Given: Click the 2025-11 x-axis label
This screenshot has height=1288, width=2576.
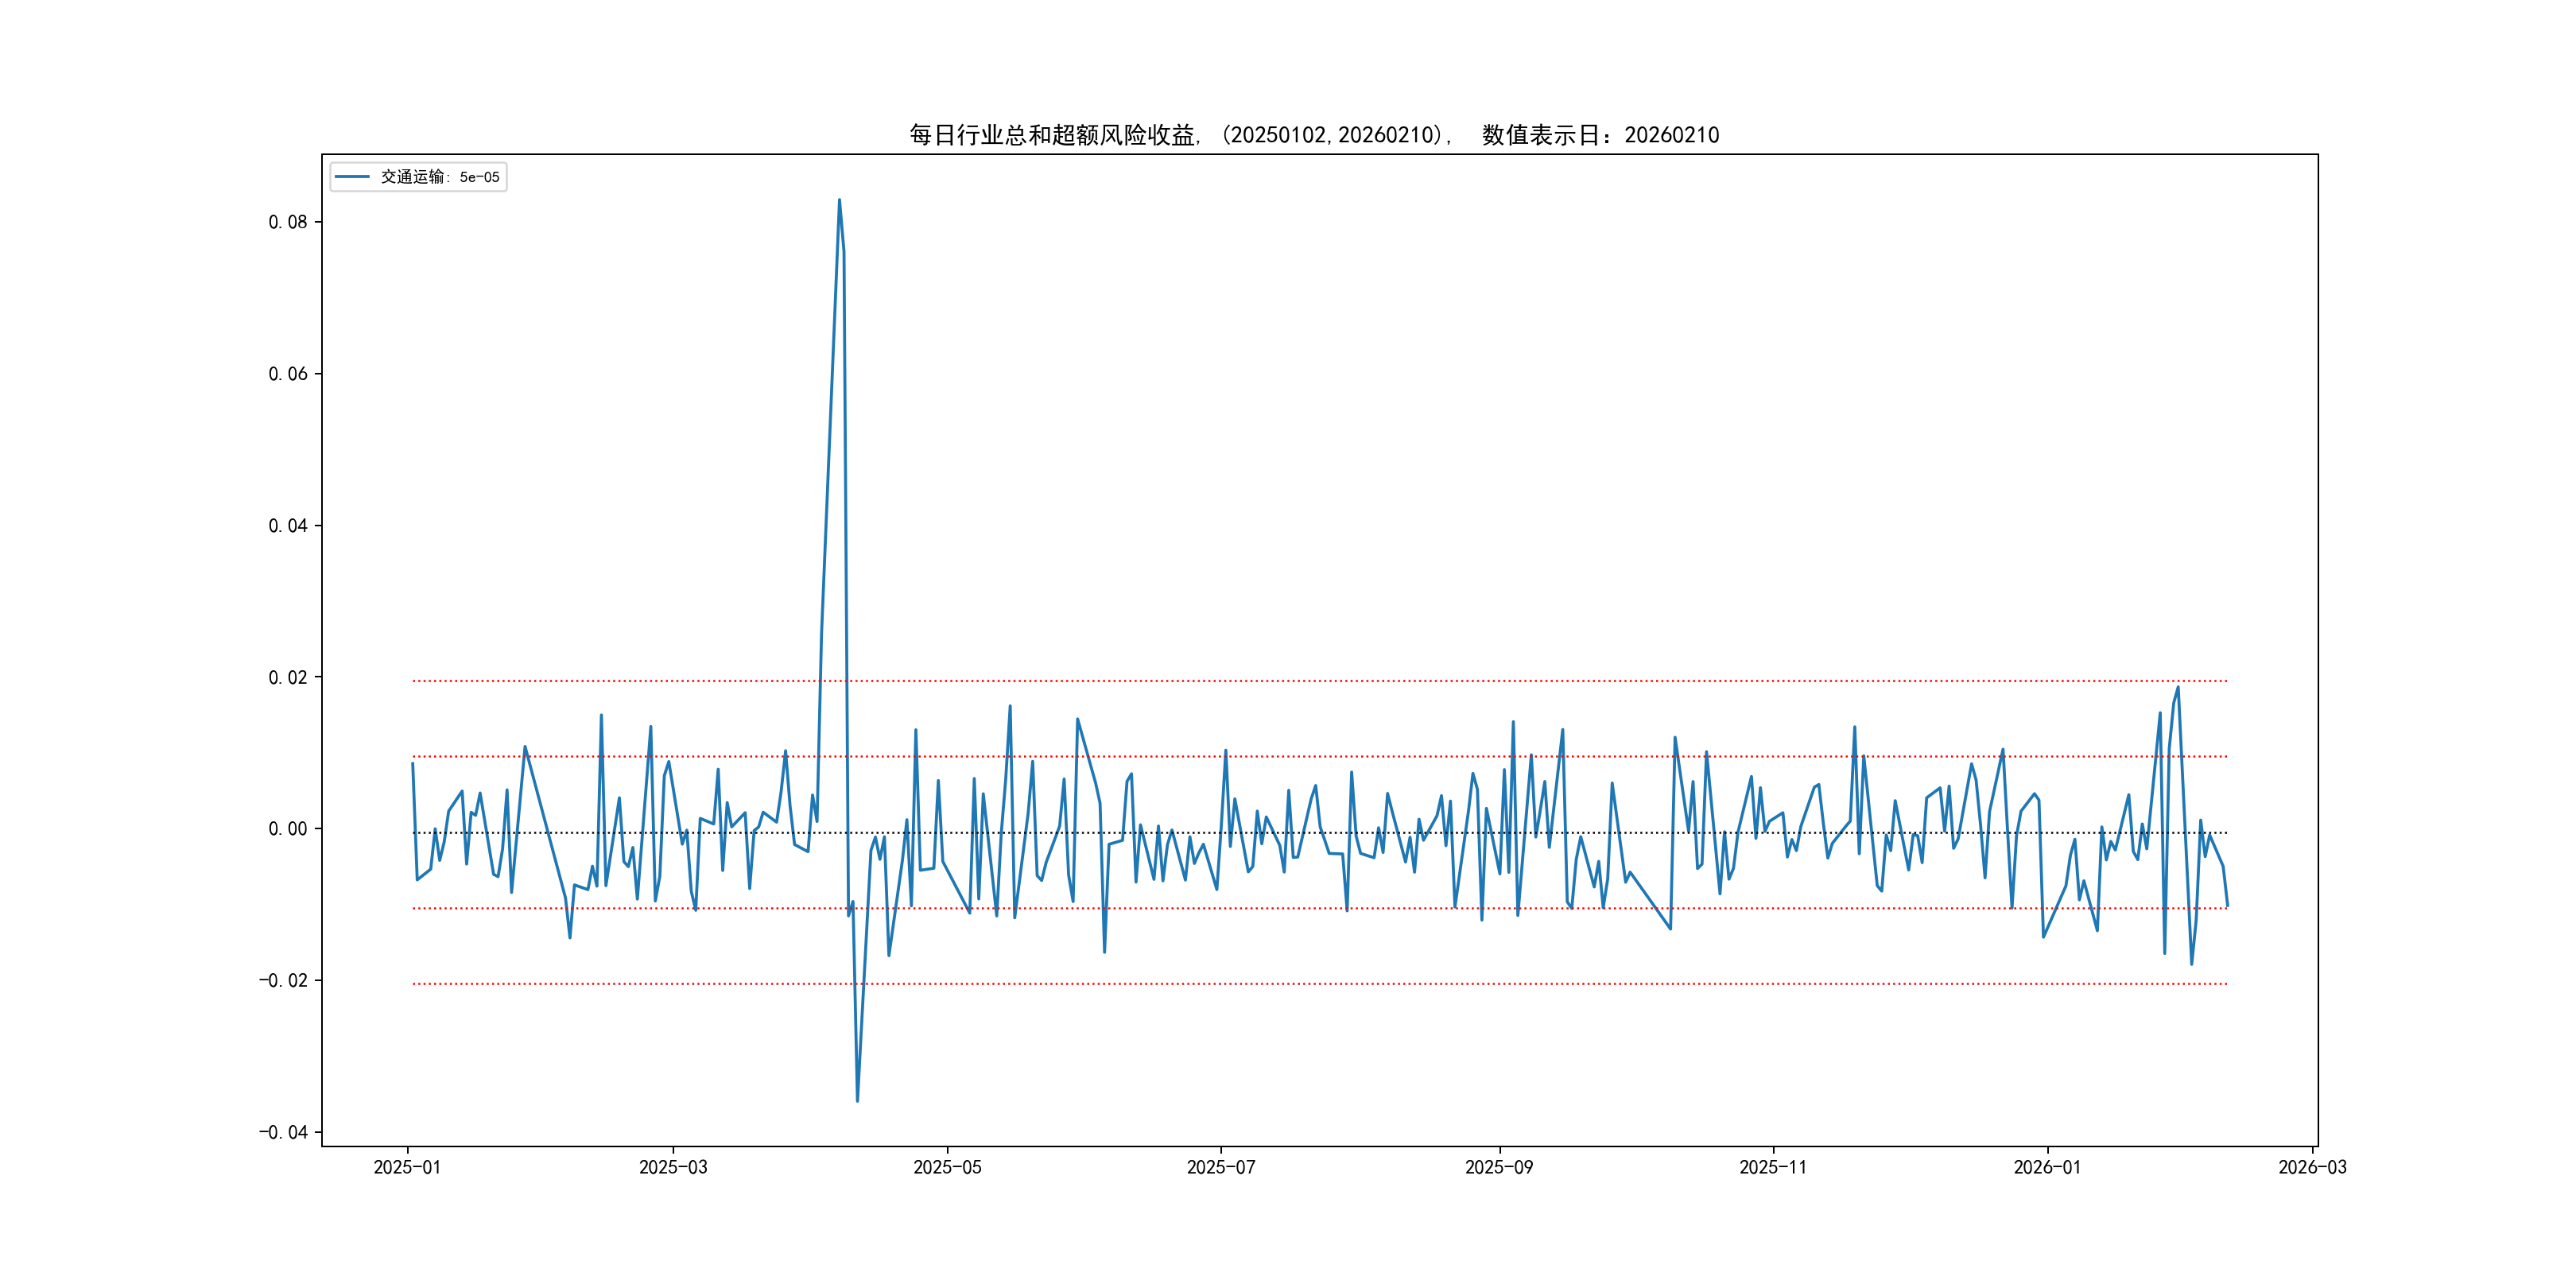Looking at the screenshot, I should [x=1772, y=1167].
